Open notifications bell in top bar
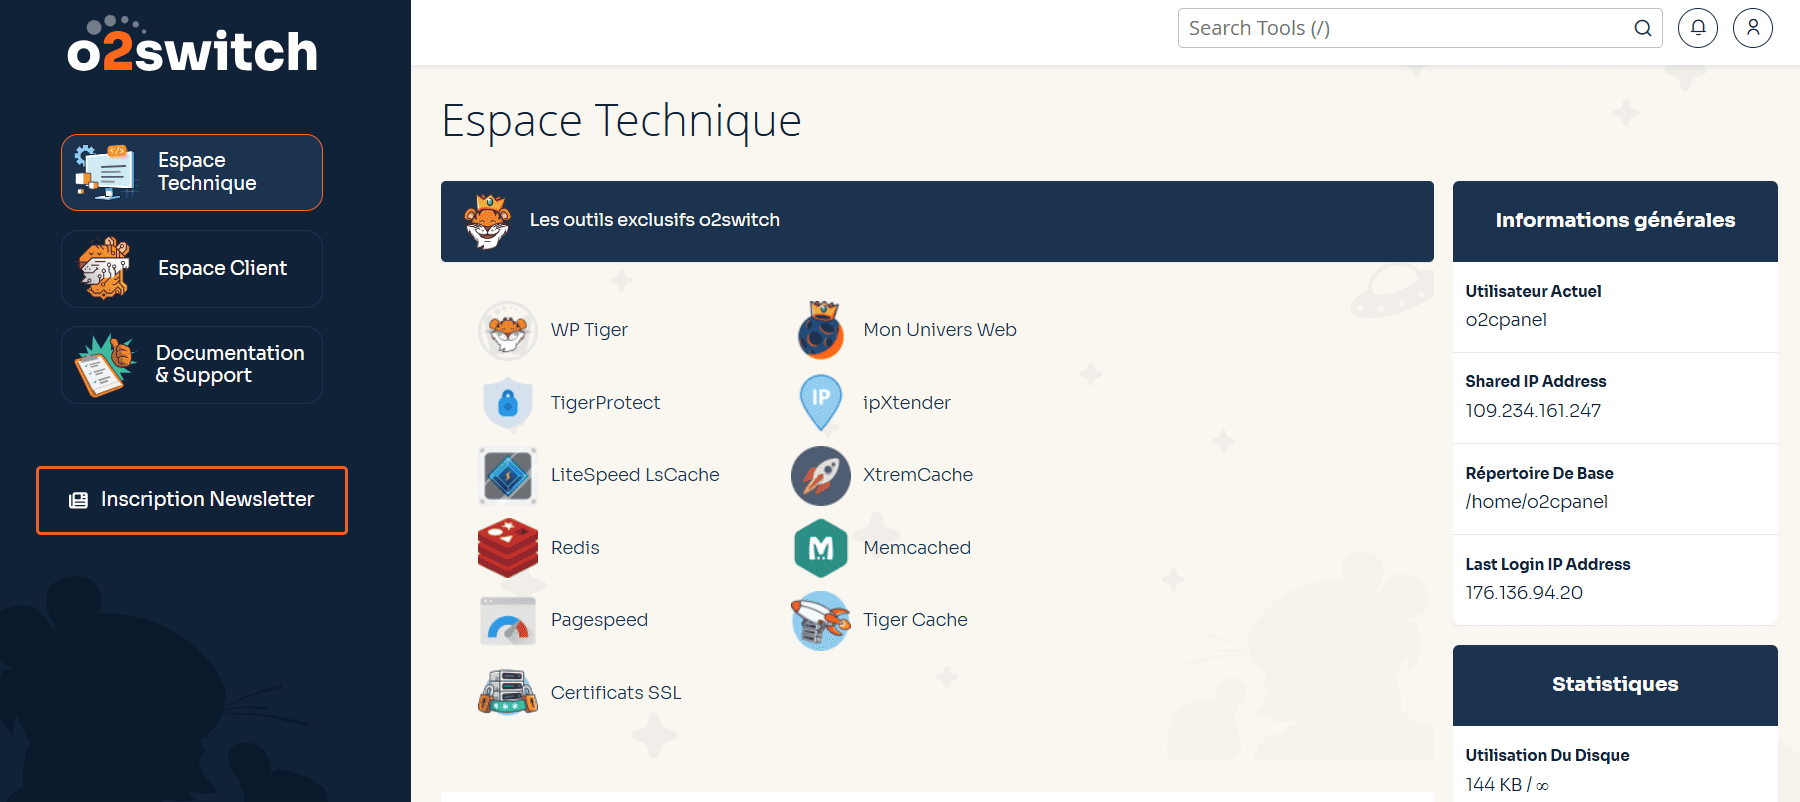1800x802 pixels. [1698, 28]
